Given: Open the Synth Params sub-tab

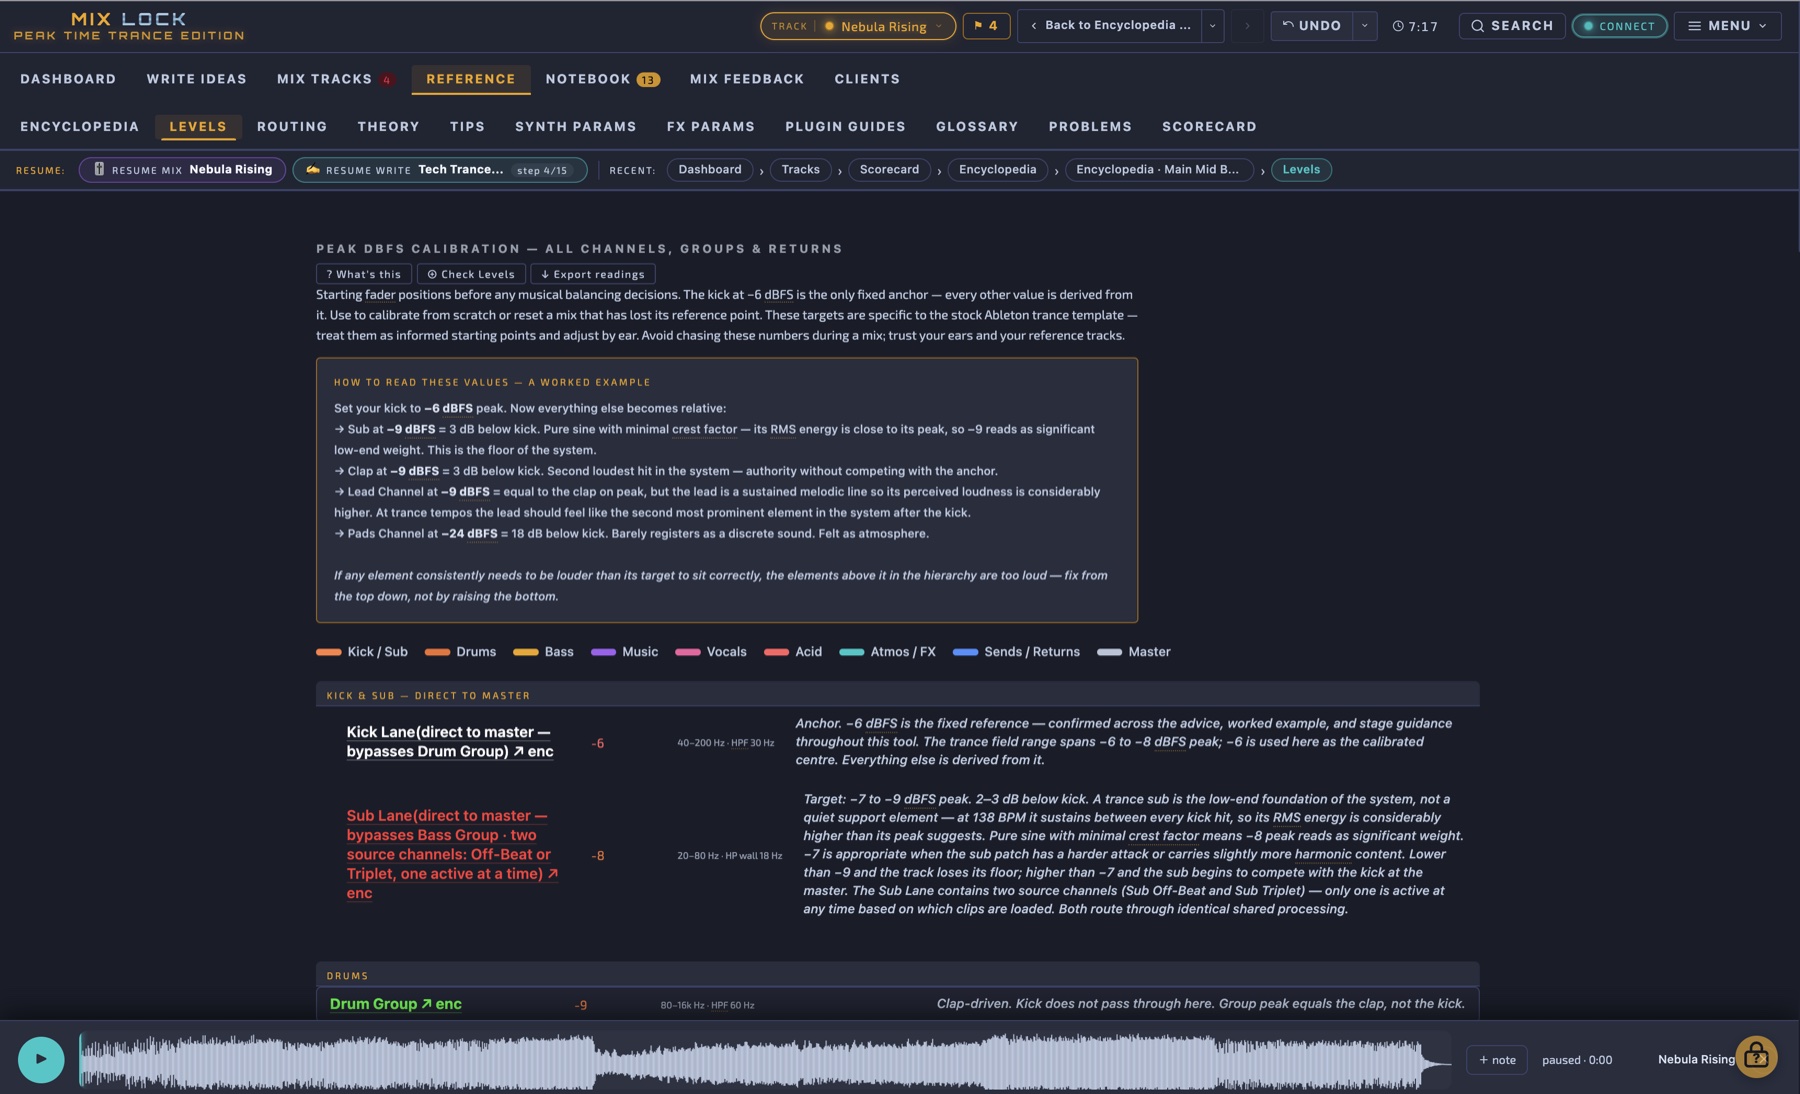Looking at the screenshot, I should click(575, 127).
